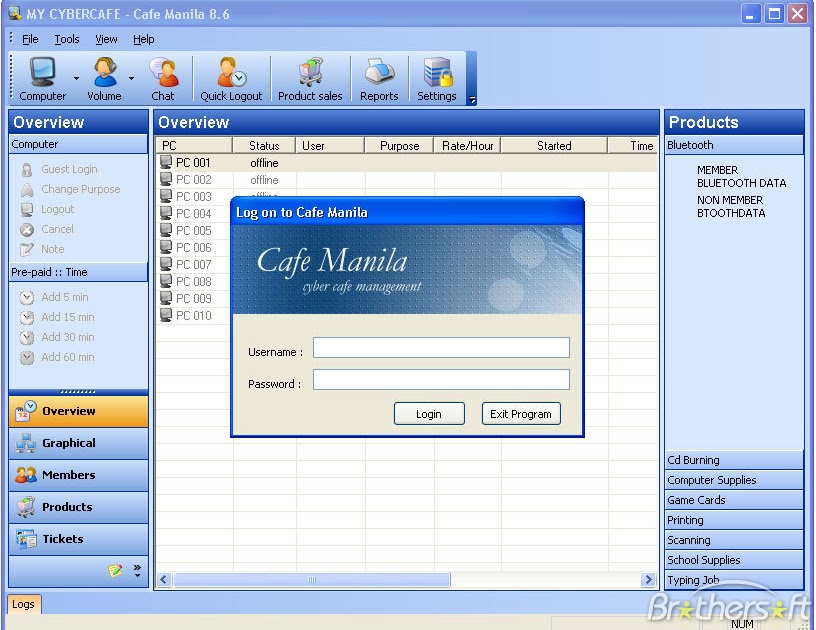Open Product sales from the toolbar
This screenshot has width=816, height=630.
(310, 77)
